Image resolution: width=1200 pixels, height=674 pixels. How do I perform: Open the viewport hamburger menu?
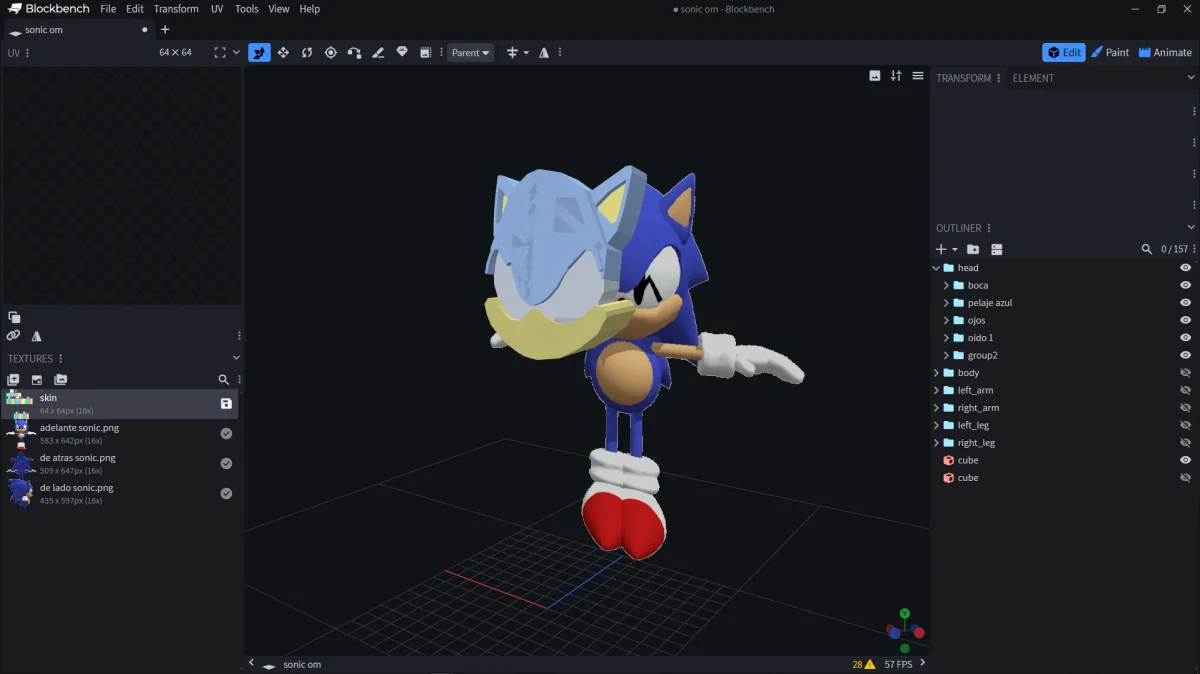pyautogui.click(x=918, y=76)
